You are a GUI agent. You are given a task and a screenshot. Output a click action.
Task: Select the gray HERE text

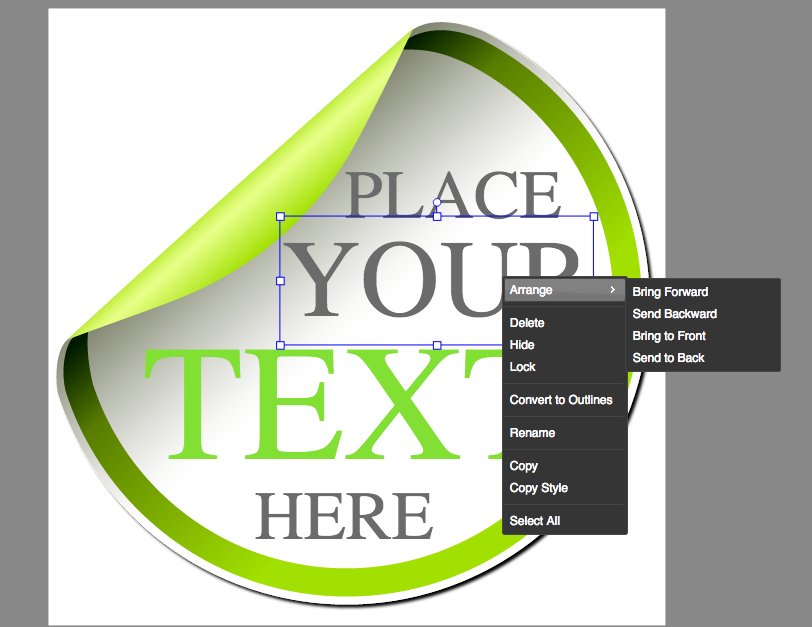pyautogui.click(x=343, y=517)
